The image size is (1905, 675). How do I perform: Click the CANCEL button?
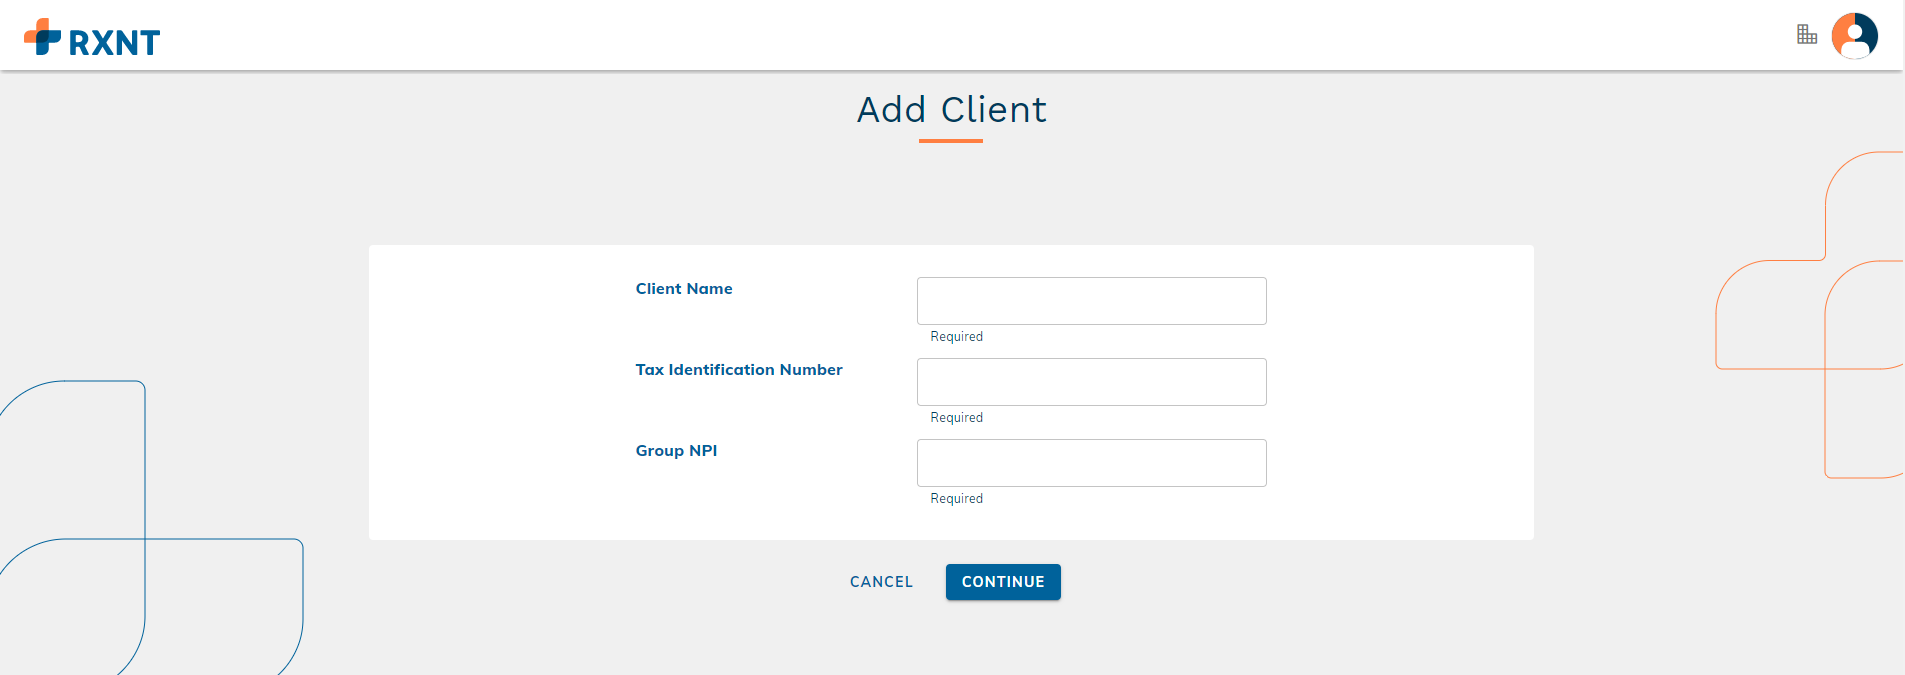[881, 582]
